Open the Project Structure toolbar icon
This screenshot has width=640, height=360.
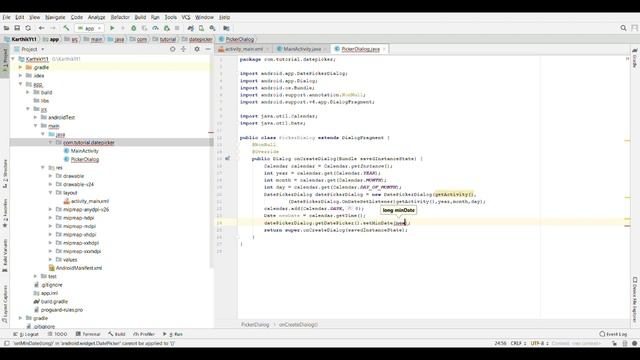click(x=226, y=28)
